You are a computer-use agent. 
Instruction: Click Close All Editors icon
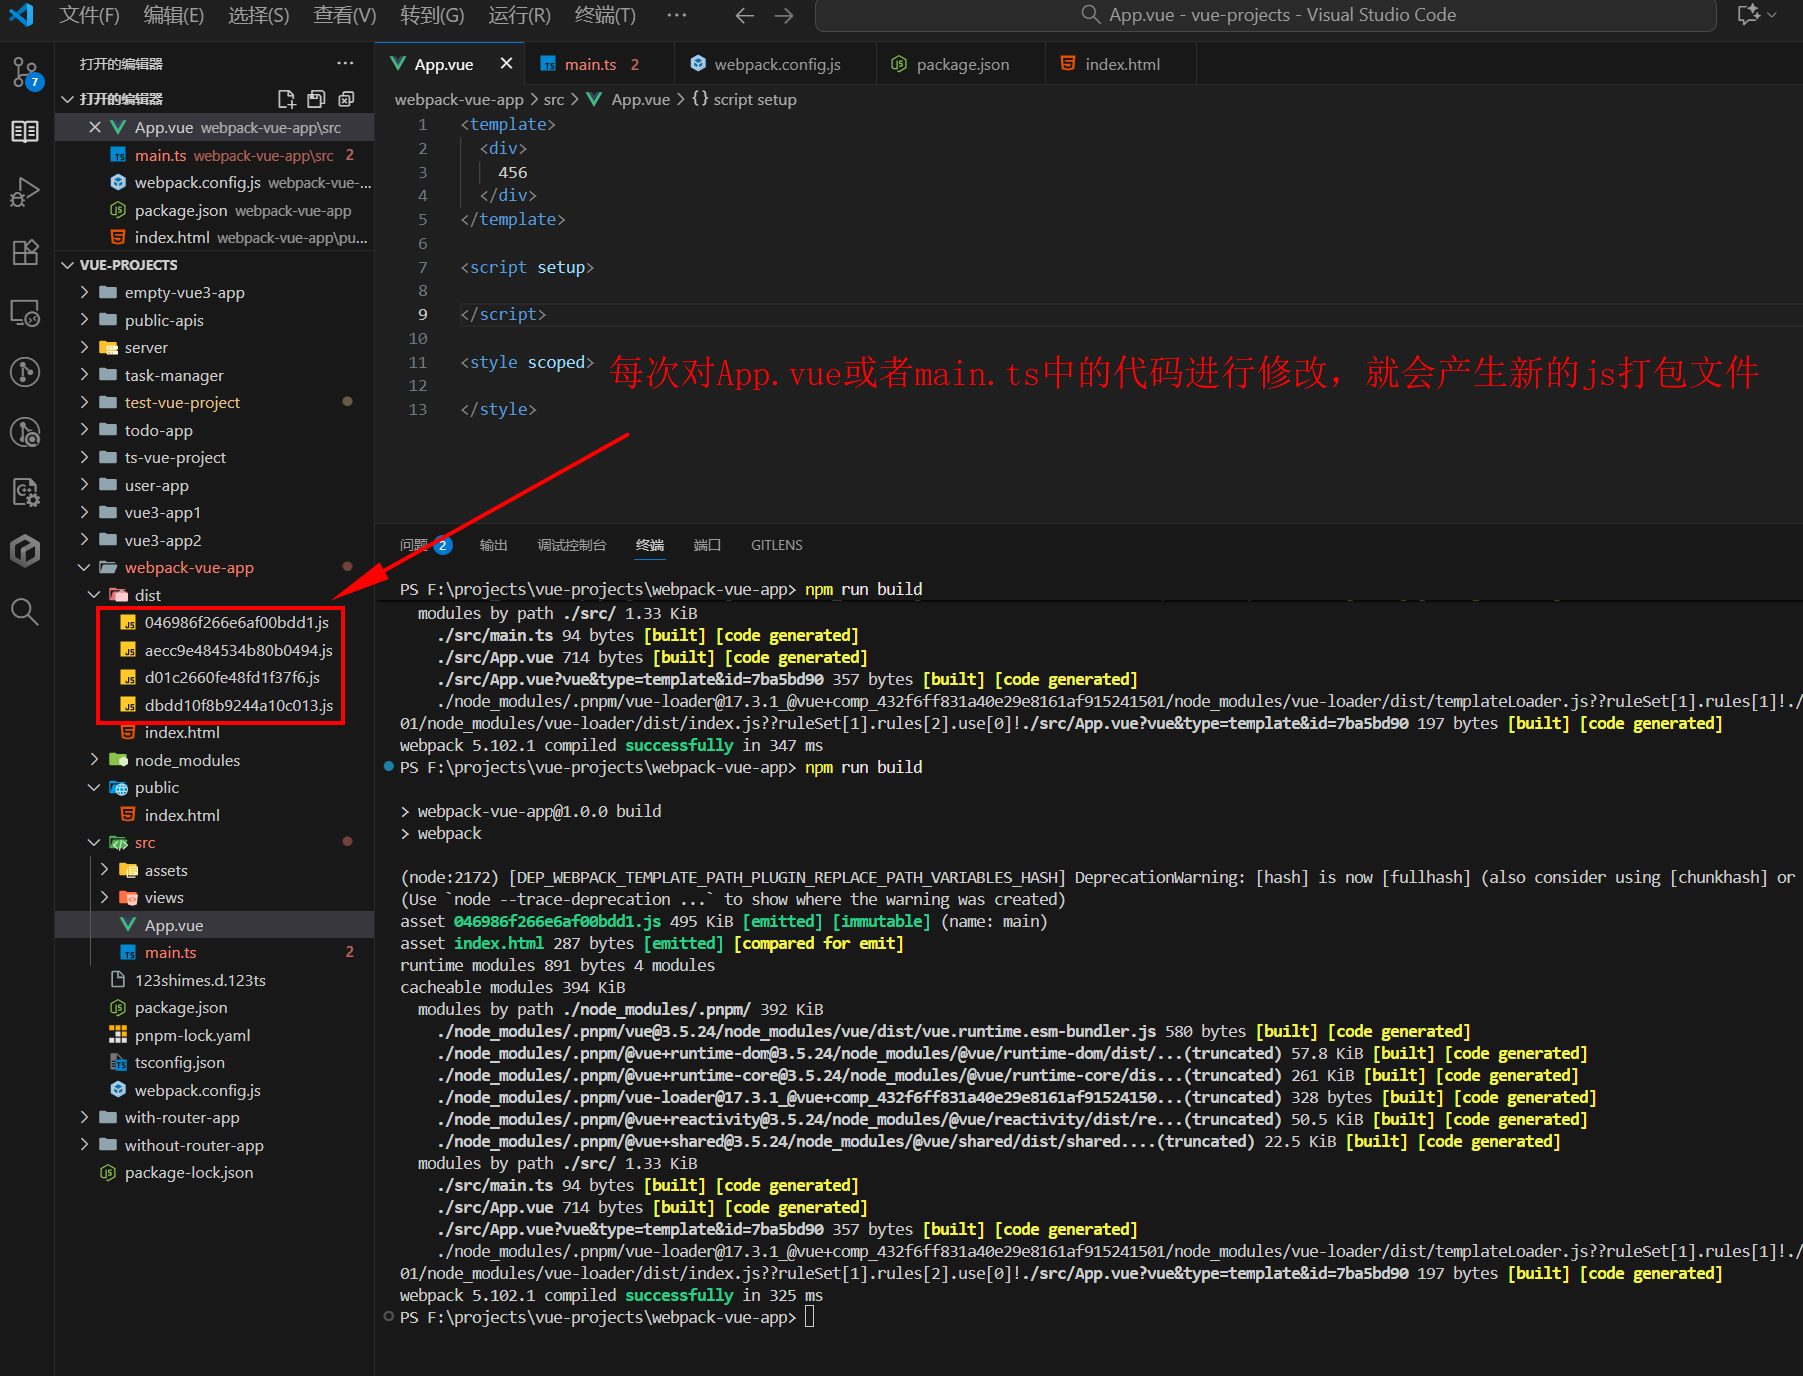pos(346,99)
